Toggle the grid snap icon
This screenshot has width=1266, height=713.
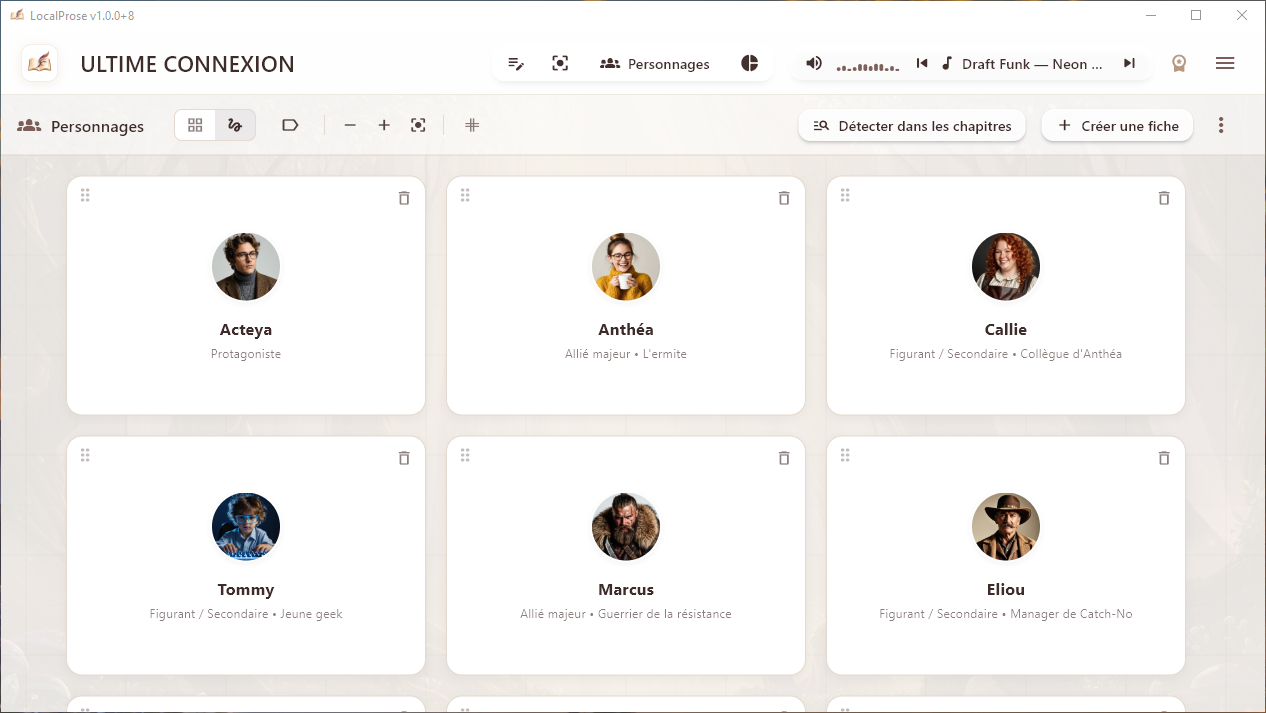click(472, 125)
